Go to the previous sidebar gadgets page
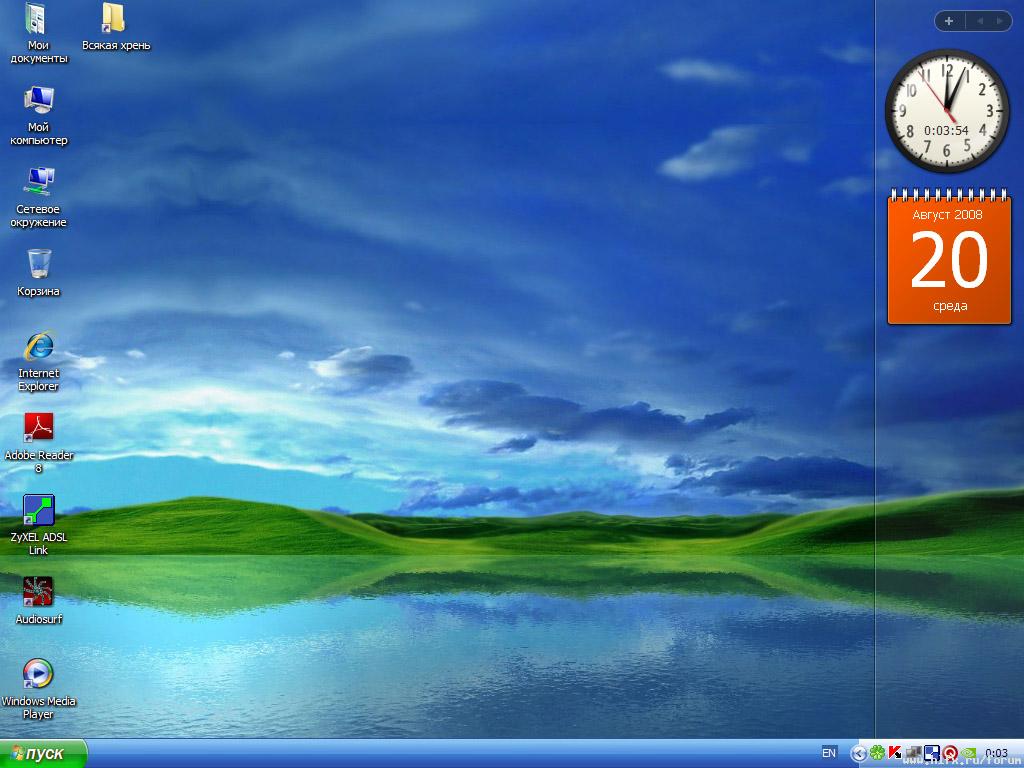Image resolution: width=1024 pixels, height=768 pixels. [979, 21]
